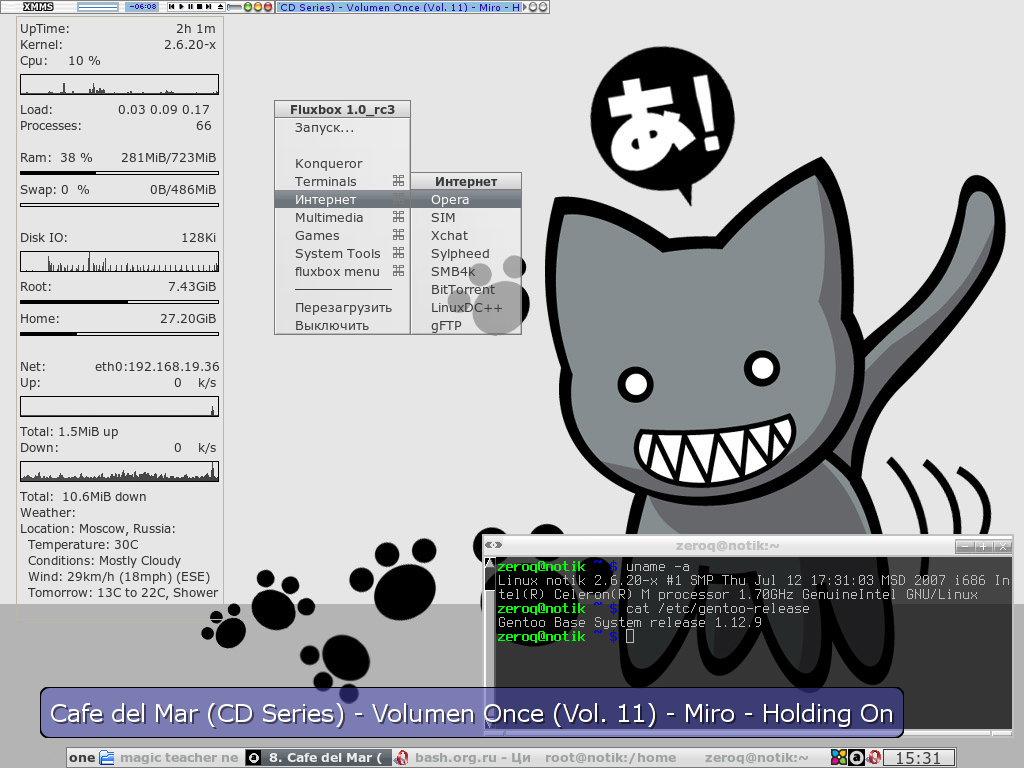
Task: Click Conky 'Kernel:' value 2.6.20-x
Action: click(189, 44)
